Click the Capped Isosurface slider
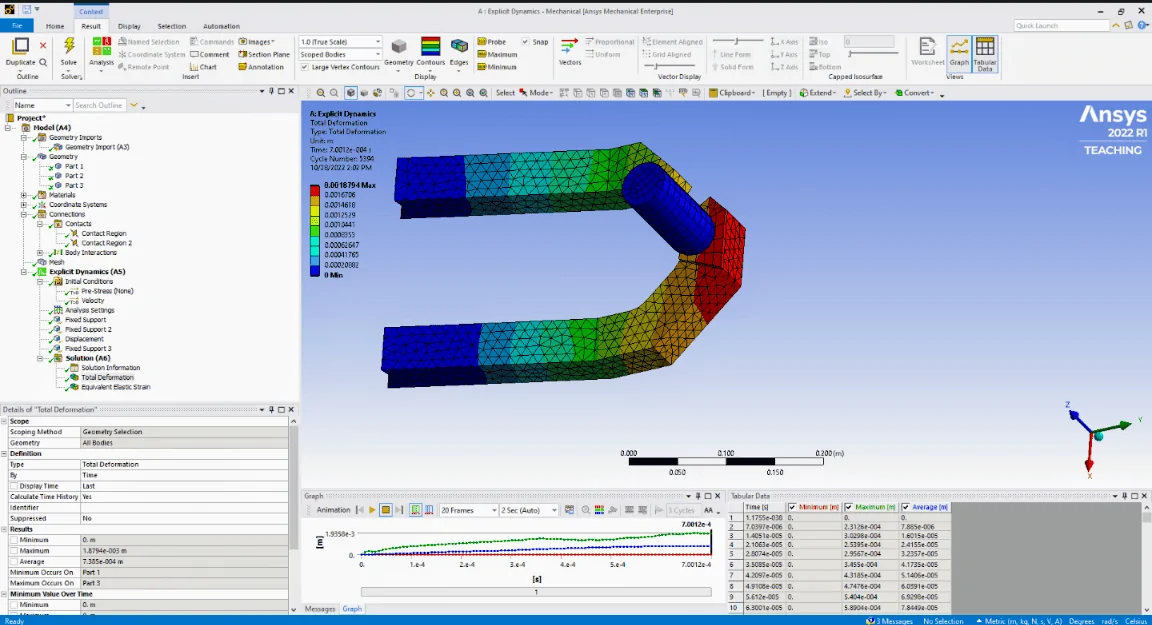 (872, 54)
